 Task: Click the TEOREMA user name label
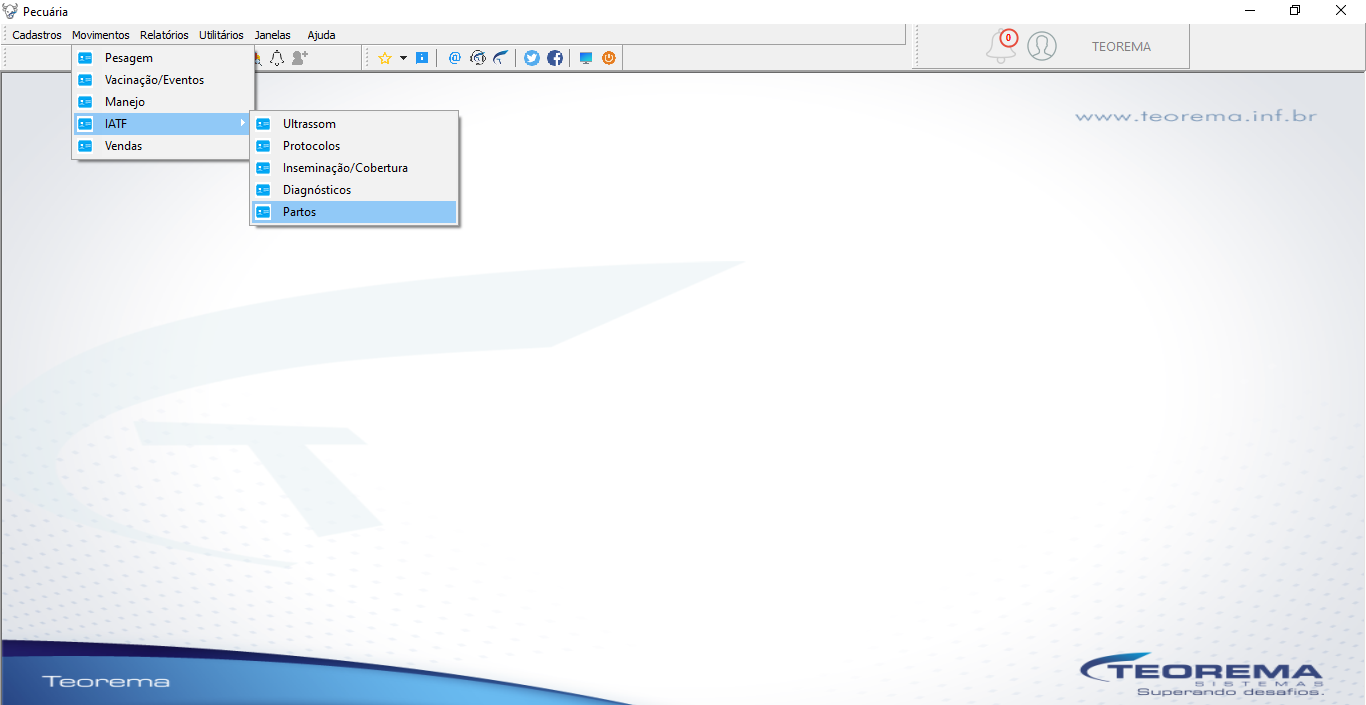(x=1121, y=46)
